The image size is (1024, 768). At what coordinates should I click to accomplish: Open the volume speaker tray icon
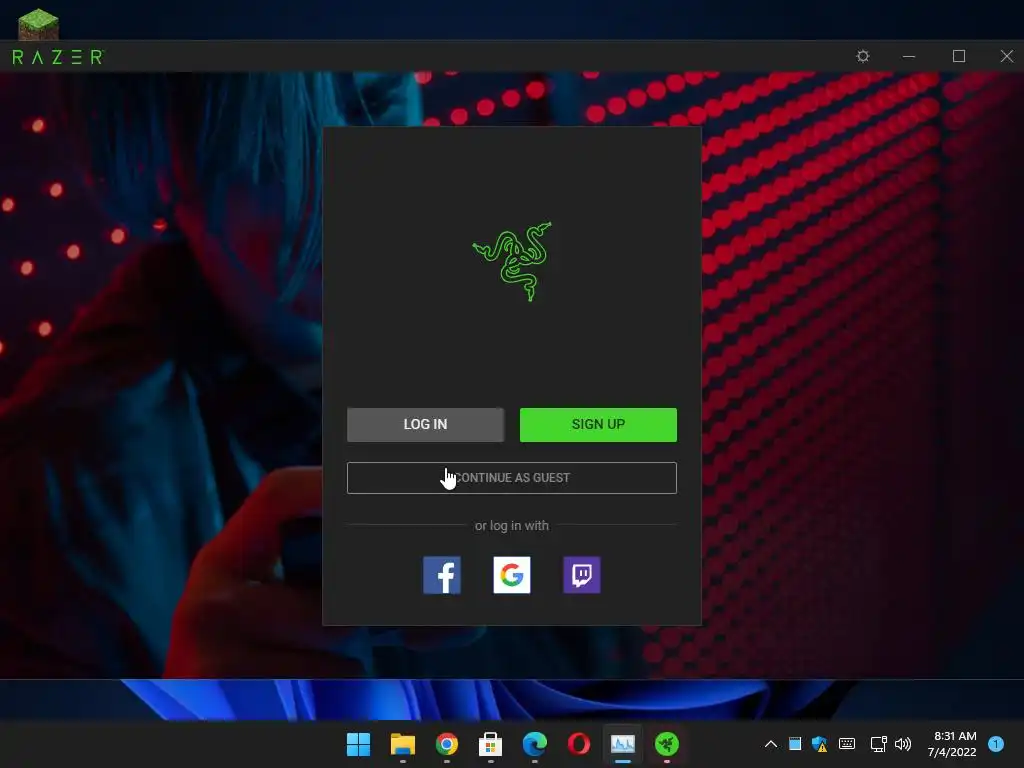tap(903, 744)
